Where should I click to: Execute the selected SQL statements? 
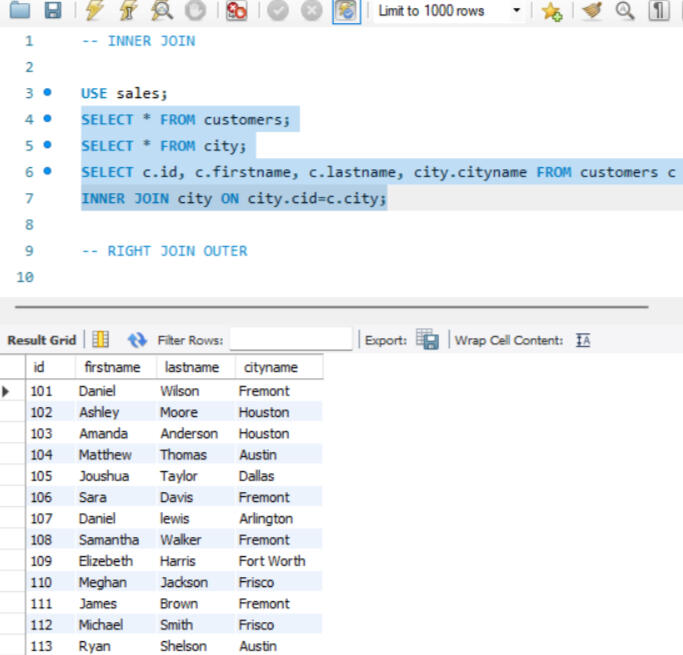click(95, 11)
